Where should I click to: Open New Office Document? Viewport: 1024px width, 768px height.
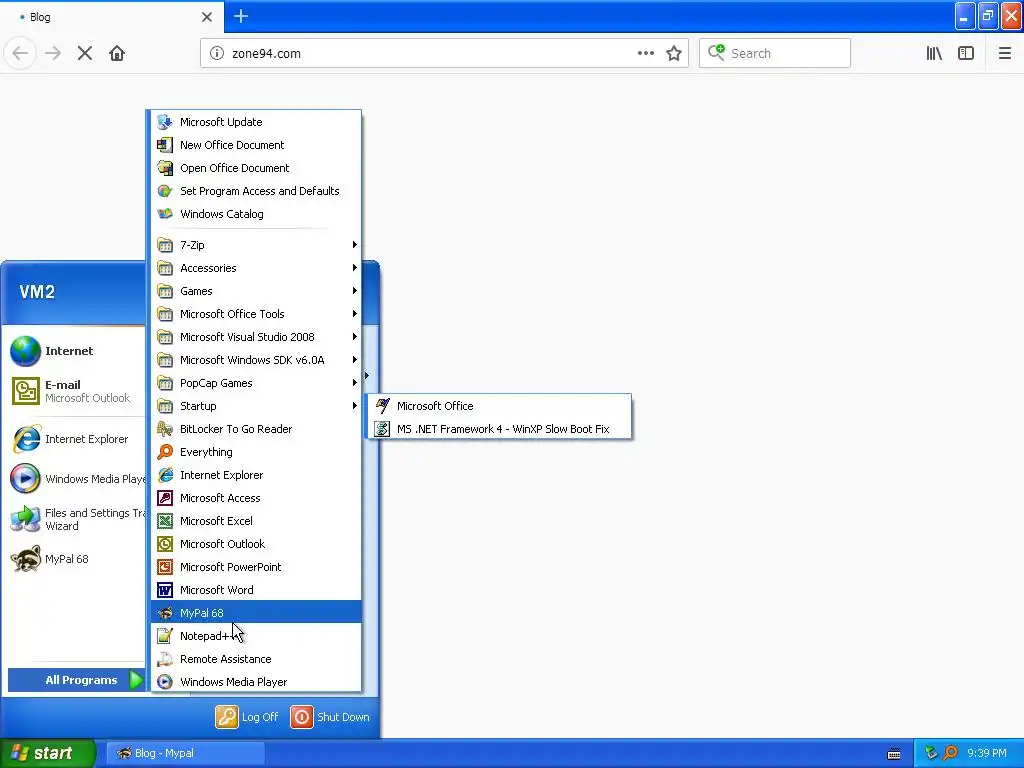pyautogui.click(x=256, y=145)
